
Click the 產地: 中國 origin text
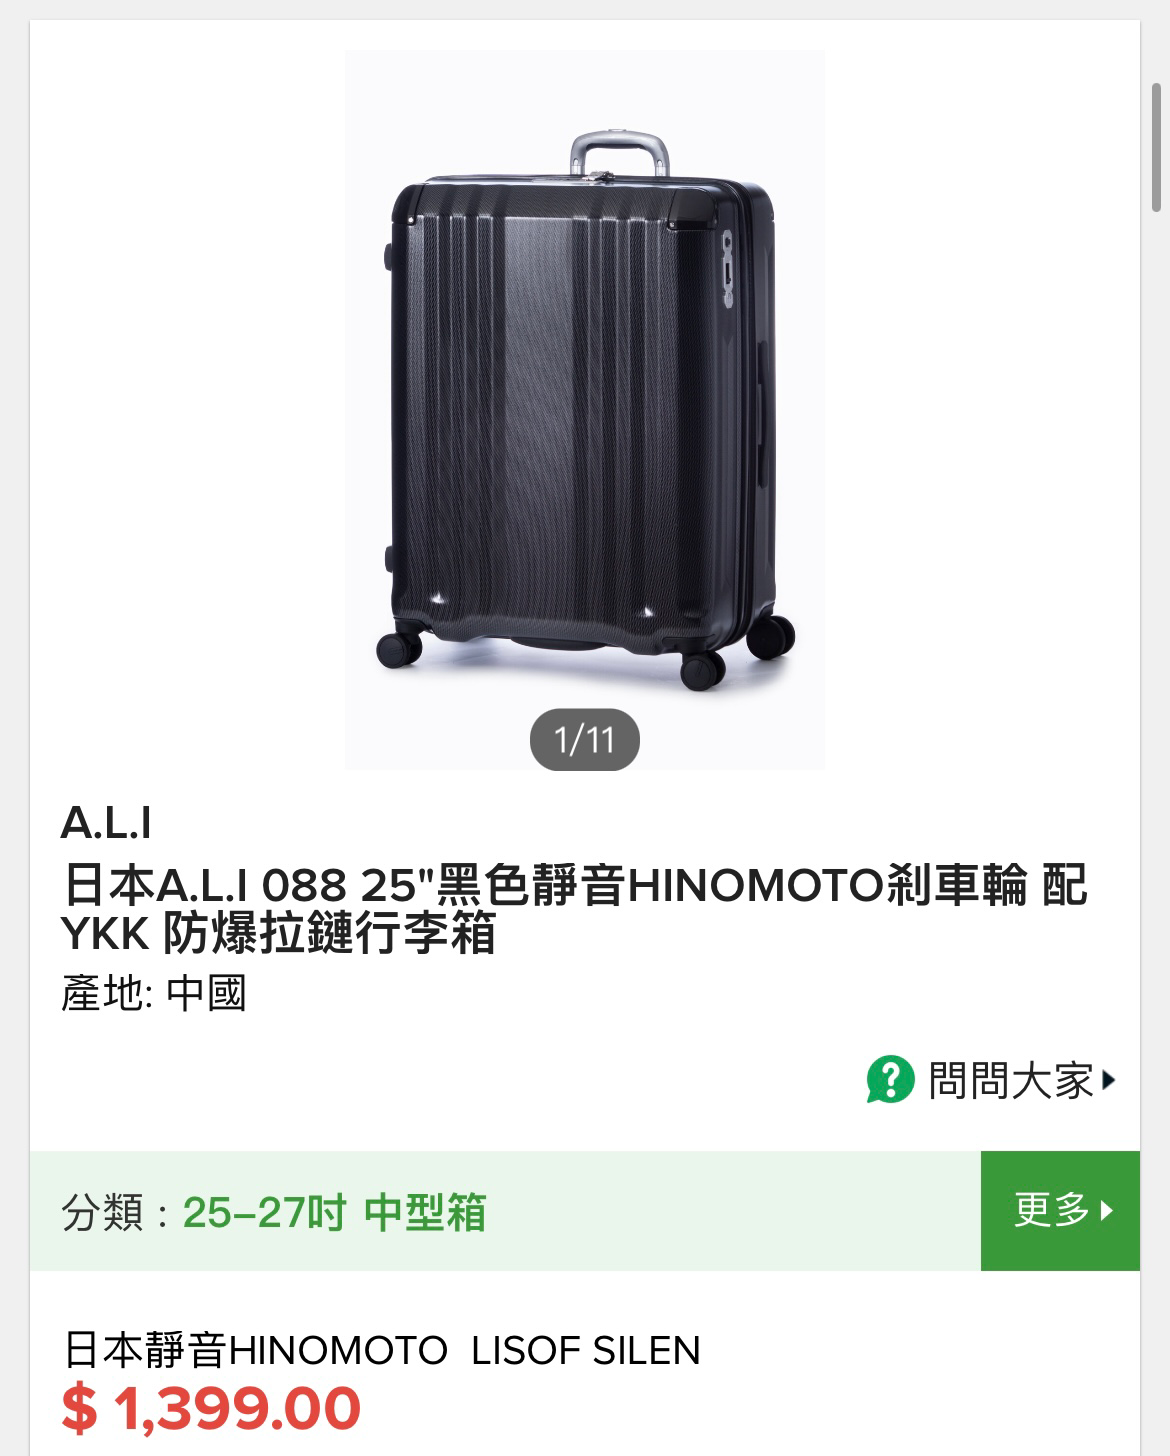coord(154,993)
